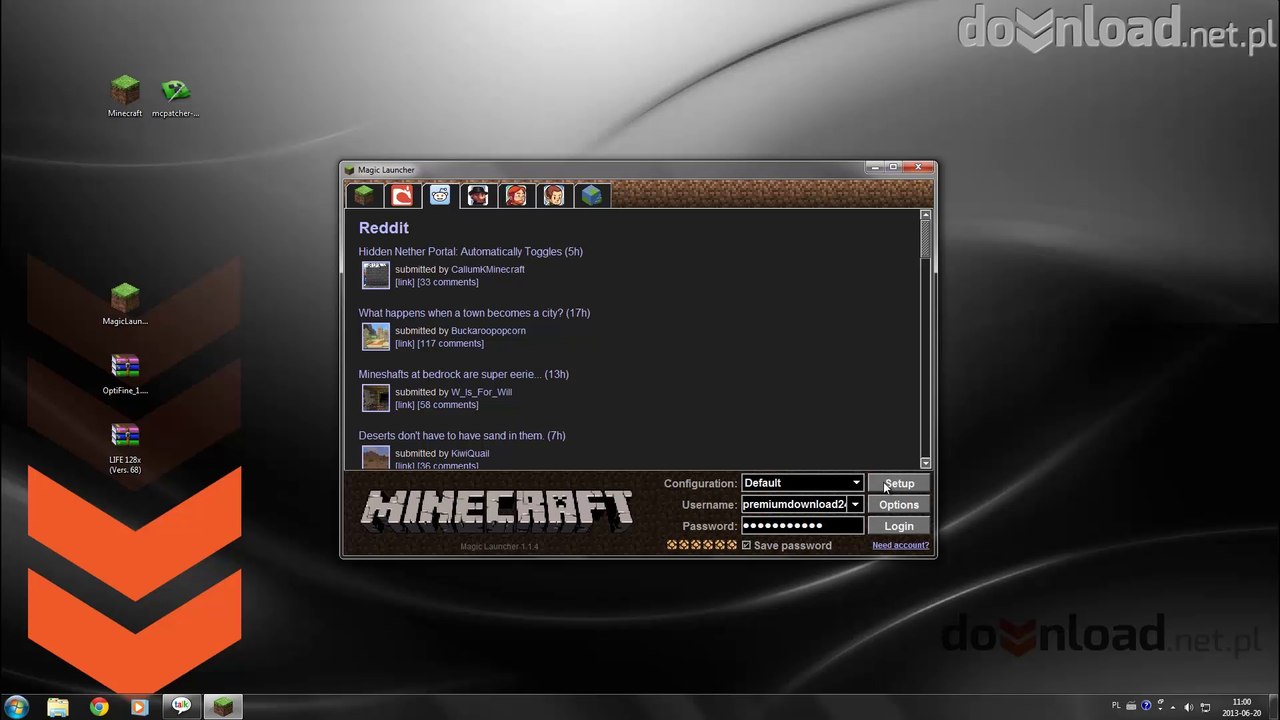Click the 'Magic Launcher 1.1.4' version text
Screen dimensions: 1280x720
499,547
